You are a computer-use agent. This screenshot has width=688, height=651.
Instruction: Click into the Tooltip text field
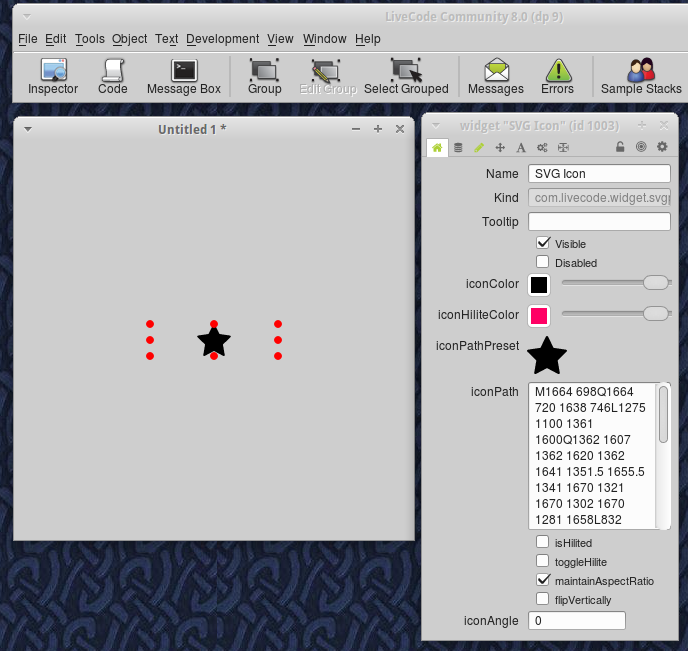click(599, 221)
